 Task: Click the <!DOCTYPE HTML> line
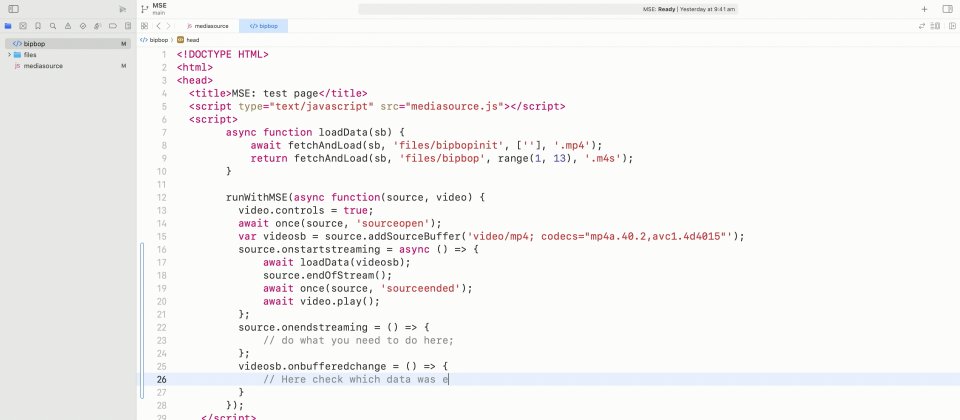(x=223, y=54)
